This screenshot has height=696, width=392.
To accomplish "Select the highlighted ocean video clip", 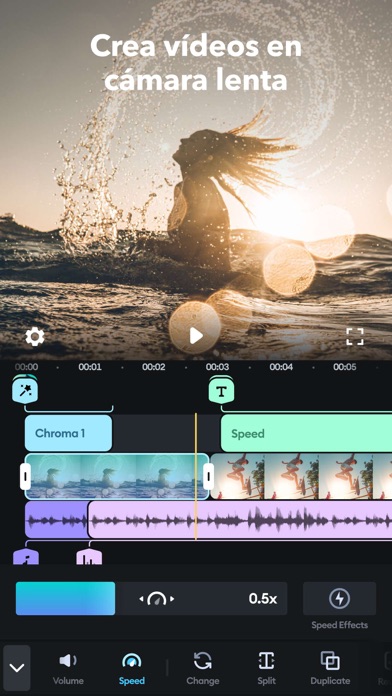I will click(117, 476).
